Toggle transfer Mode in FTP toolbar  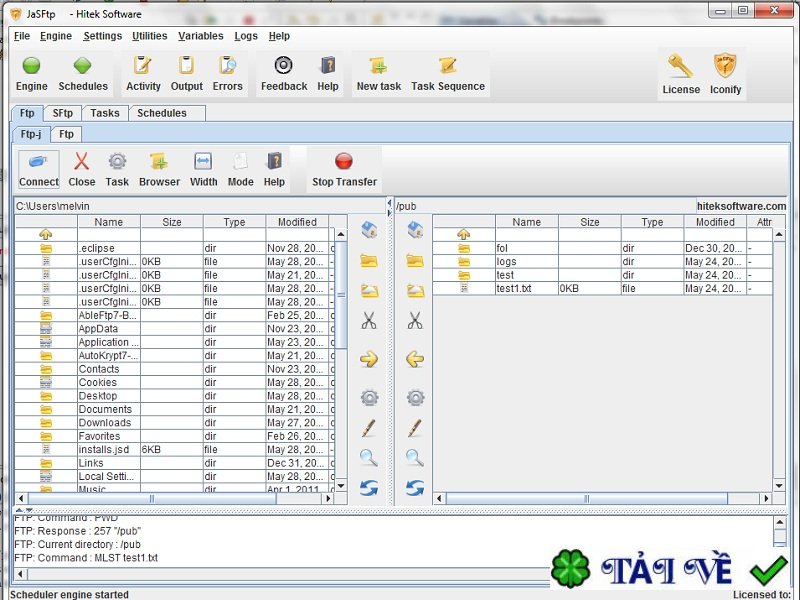[x=240, y=162]
